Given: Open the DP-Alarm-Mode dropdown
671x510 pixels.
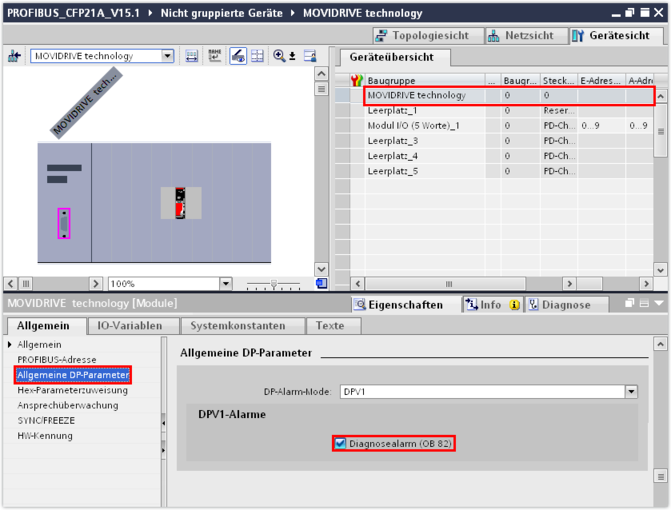Looking at the screenshot, I should pos(630,392).
